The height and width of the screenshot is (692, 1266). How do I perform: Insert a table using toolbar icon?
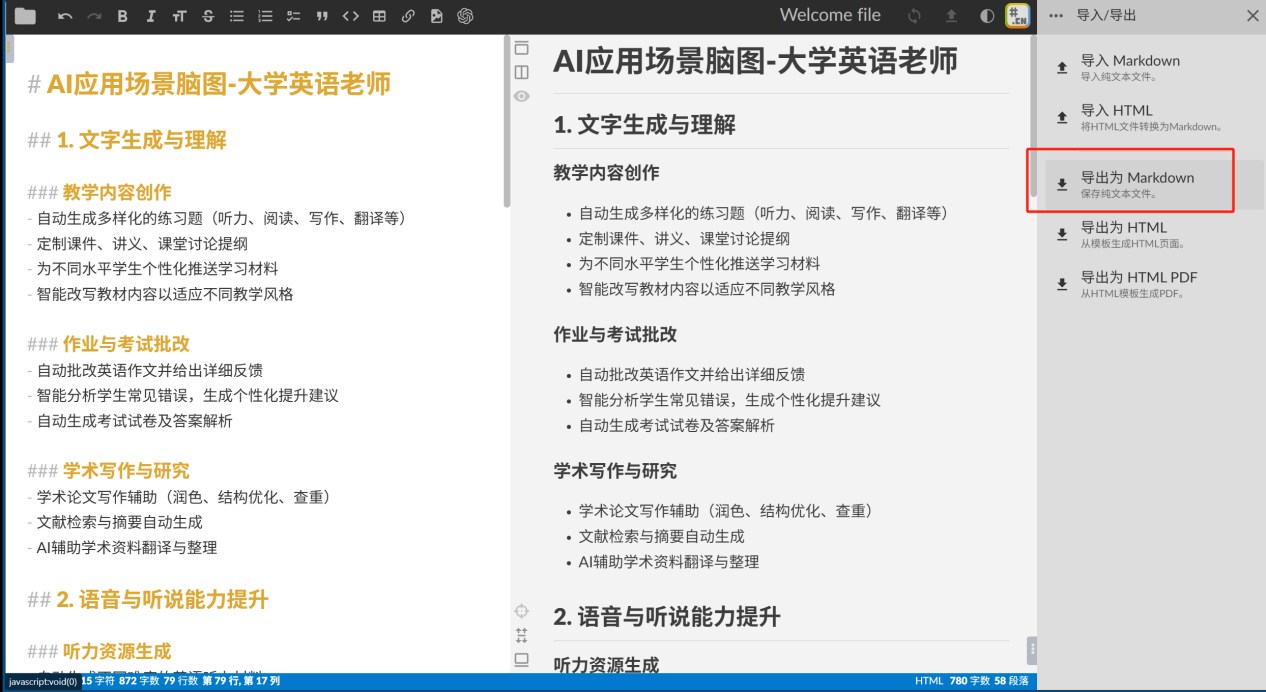379,16
